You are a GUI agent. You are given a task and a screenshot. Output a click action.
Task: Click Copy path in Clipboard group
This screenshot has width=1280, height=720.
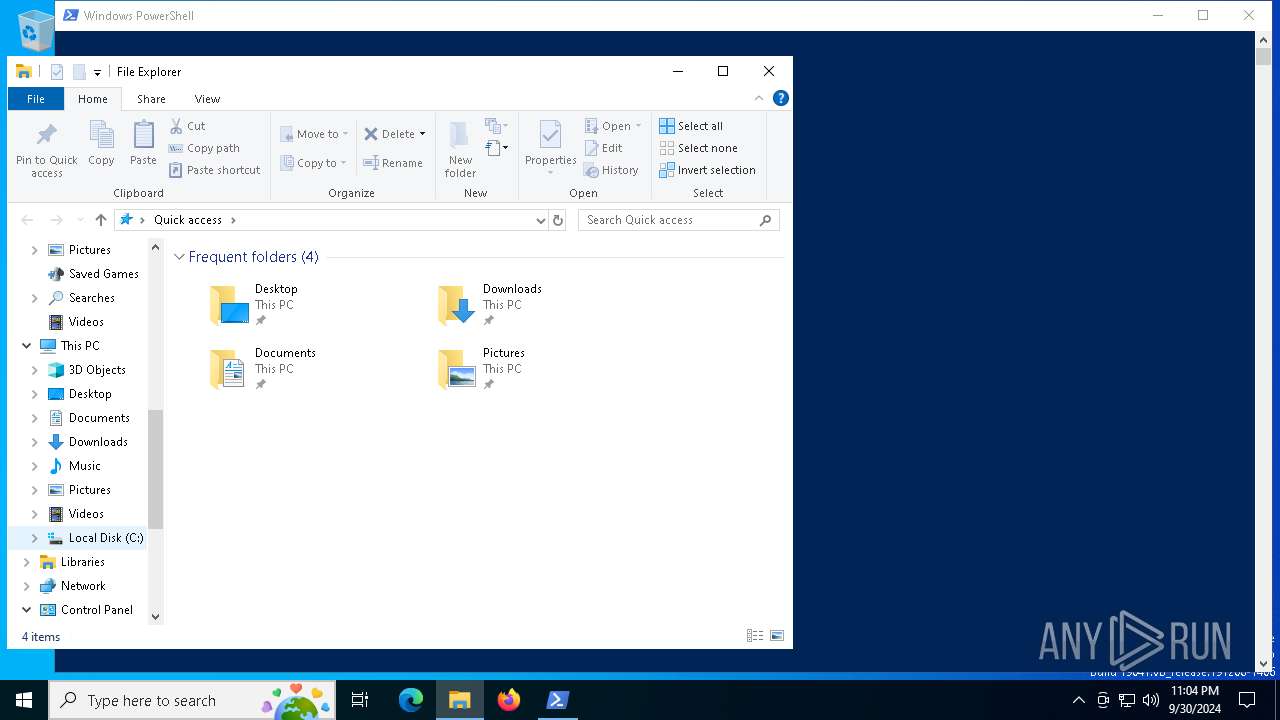(204, 148)
